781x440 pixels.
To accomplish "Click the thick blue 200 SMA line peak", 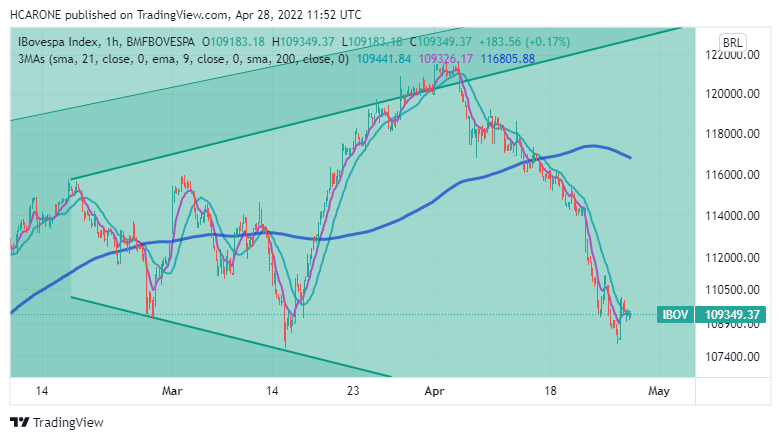I will [593, 146].
